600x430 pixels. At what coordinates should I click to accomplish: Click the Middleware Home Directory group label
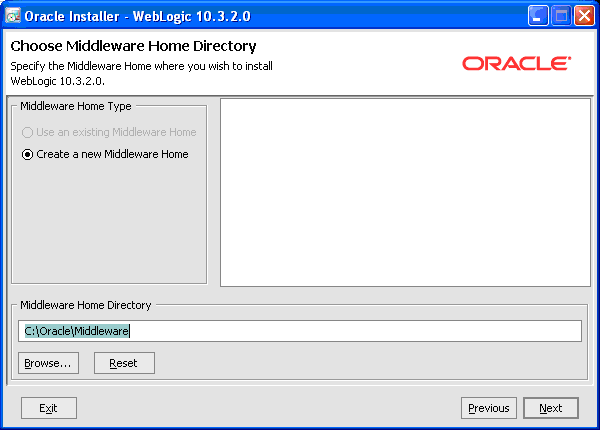tap(86, 305)
